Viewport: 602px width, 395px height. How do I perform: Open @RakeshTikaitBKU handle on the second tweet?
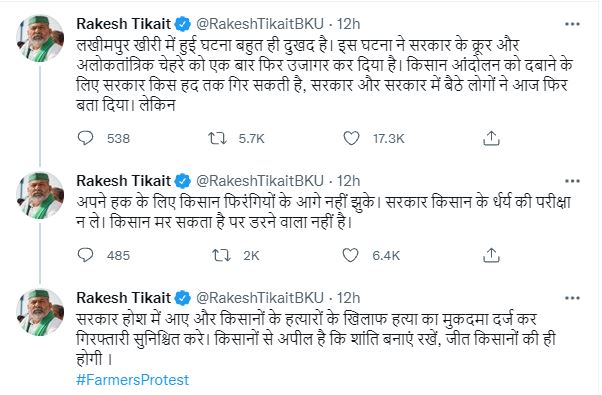260,181
